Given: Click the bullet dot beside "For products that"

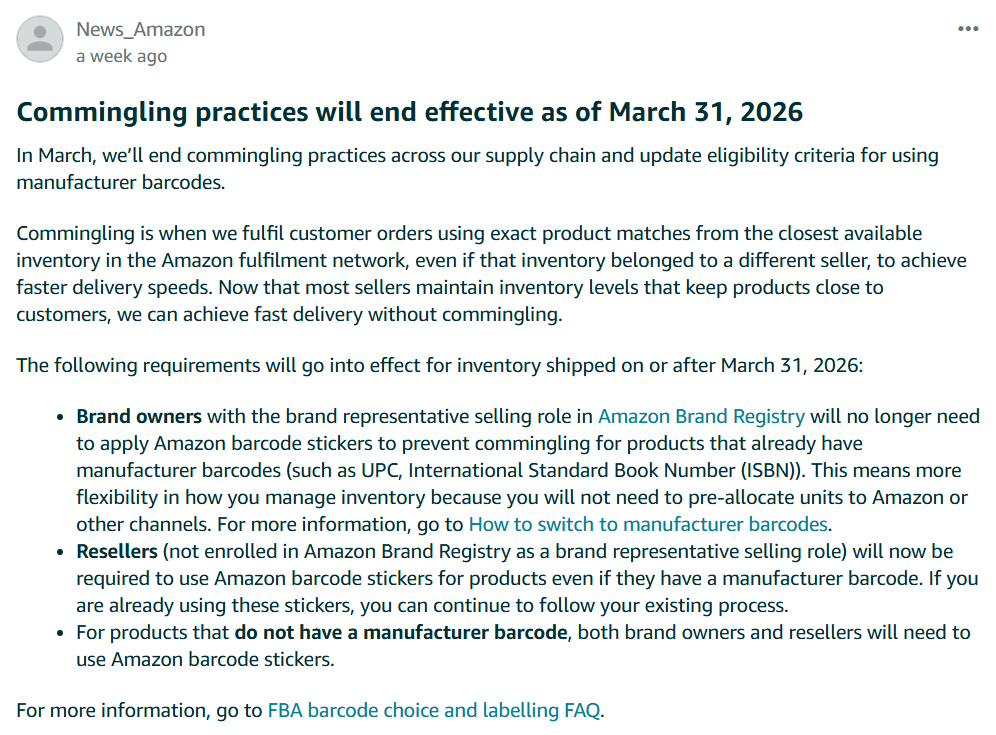Looking at the screenshot, I should (x=62, y=634).
